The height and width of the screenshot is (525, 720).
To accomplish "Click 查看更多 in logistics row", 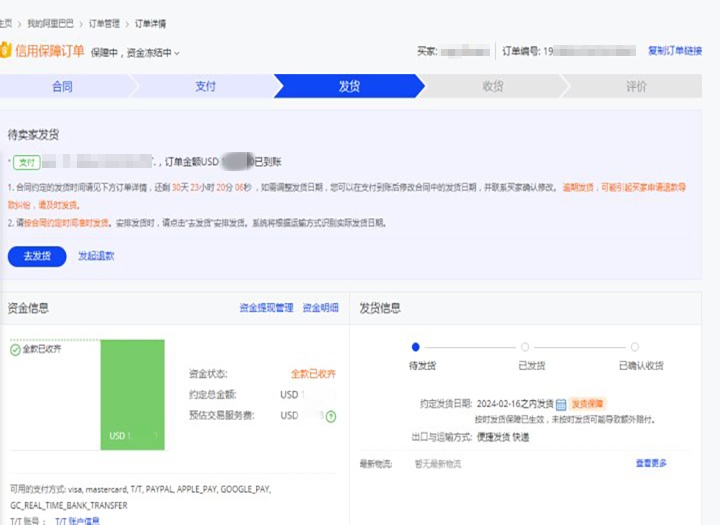I will click(651, 463).
